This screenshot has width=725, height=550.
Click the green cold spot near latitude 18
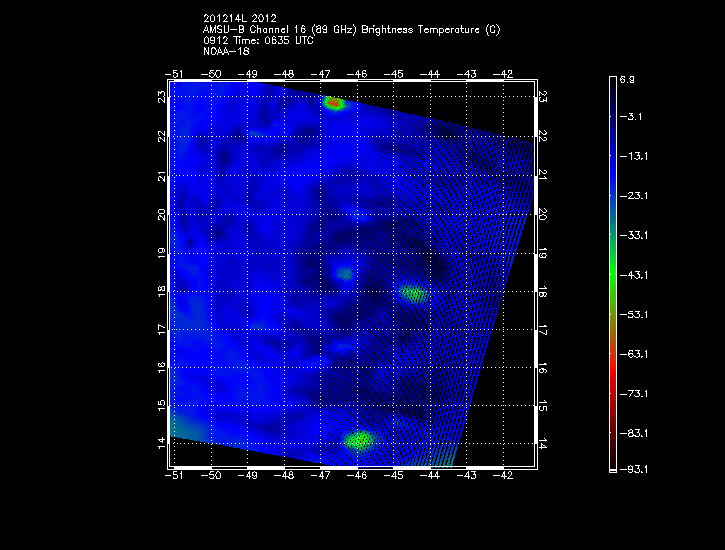412,294
